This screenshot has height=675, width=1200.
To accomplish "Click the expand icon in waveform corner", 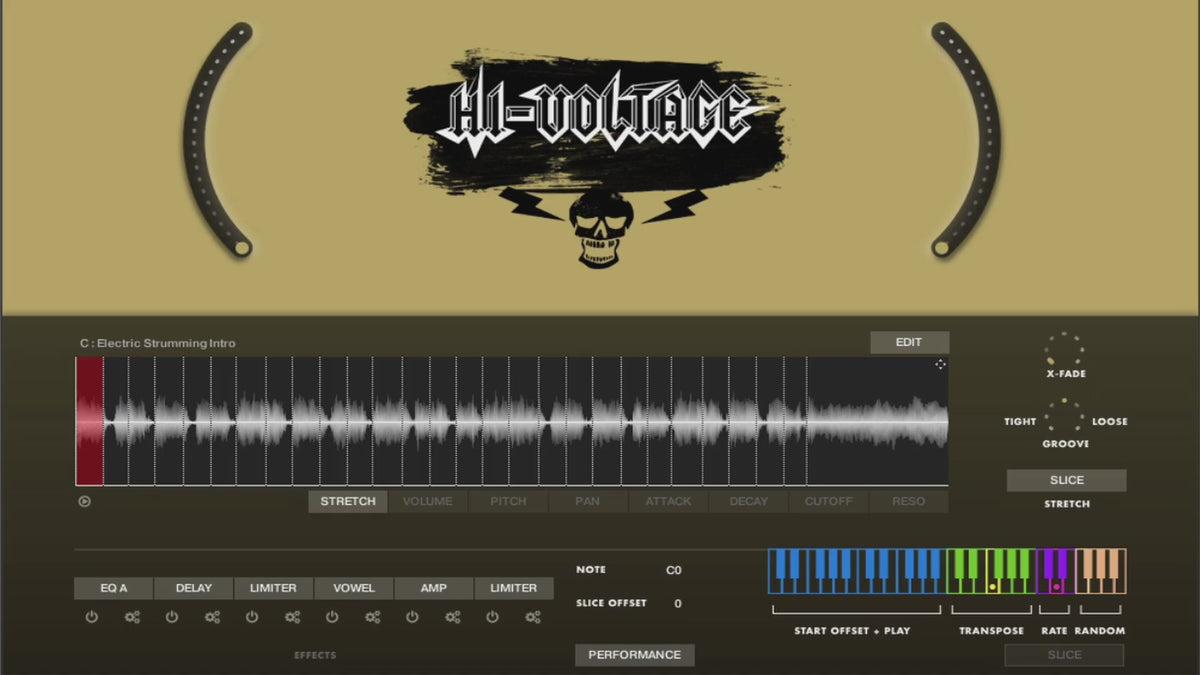I will click(x=940, y=365).
